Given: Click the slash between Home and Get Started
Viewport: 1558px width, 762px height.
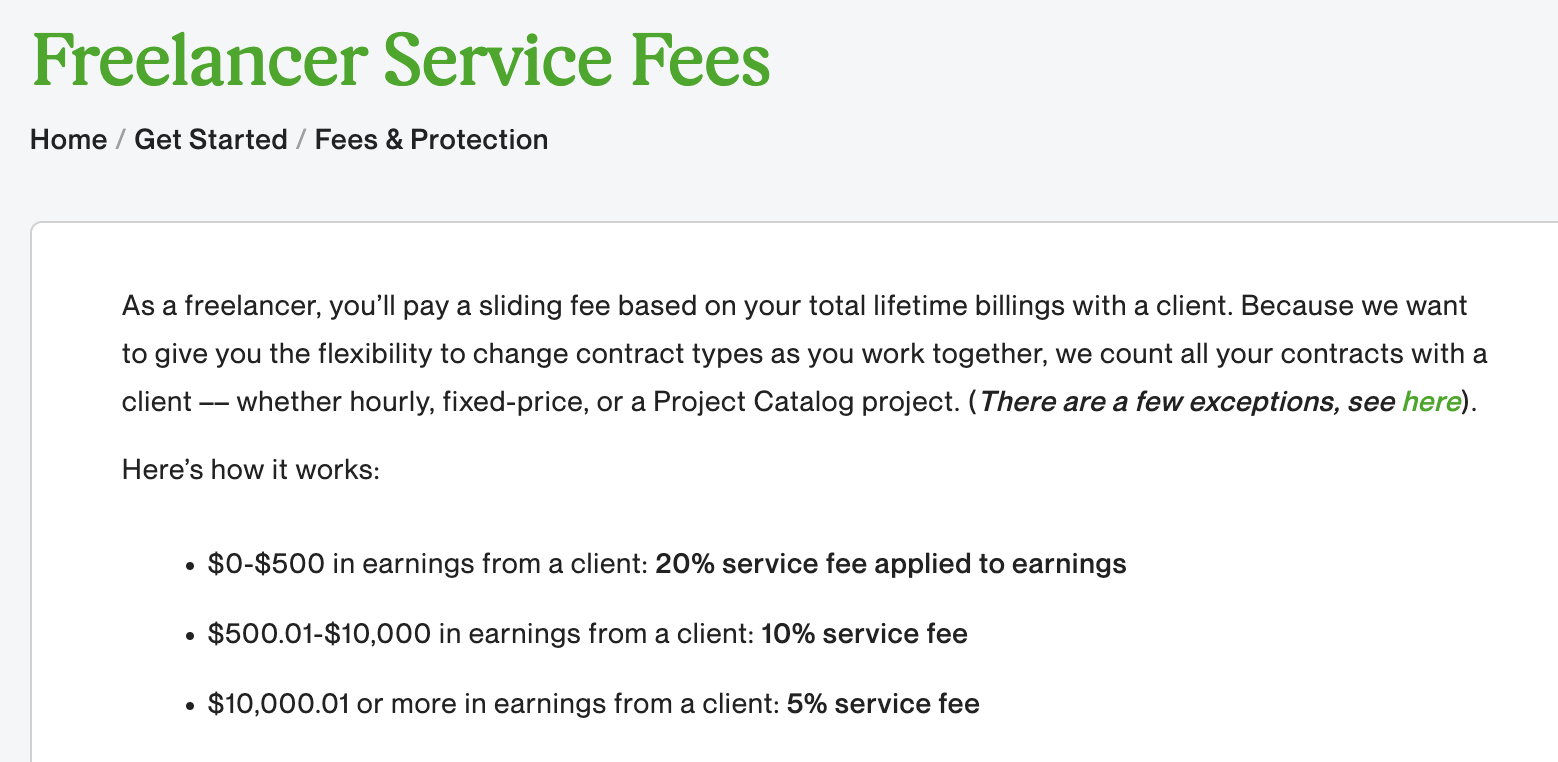Looking at the screenshot, I should (120, 139).
